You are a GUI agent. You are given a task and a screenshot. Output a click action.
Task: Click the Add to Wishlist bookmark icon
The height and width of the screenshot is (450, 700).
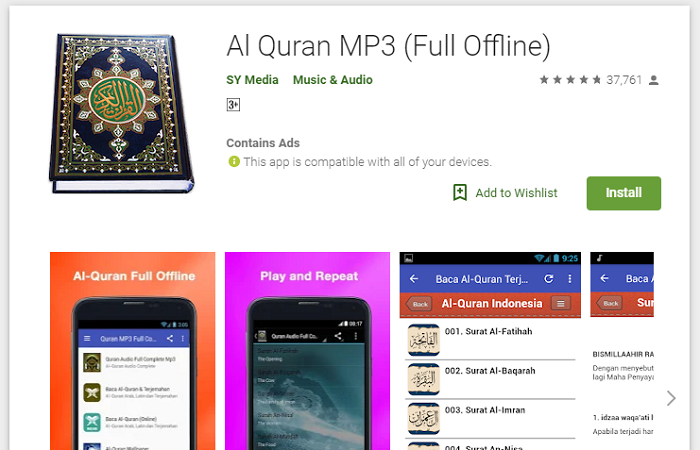[x=460, y=193]
